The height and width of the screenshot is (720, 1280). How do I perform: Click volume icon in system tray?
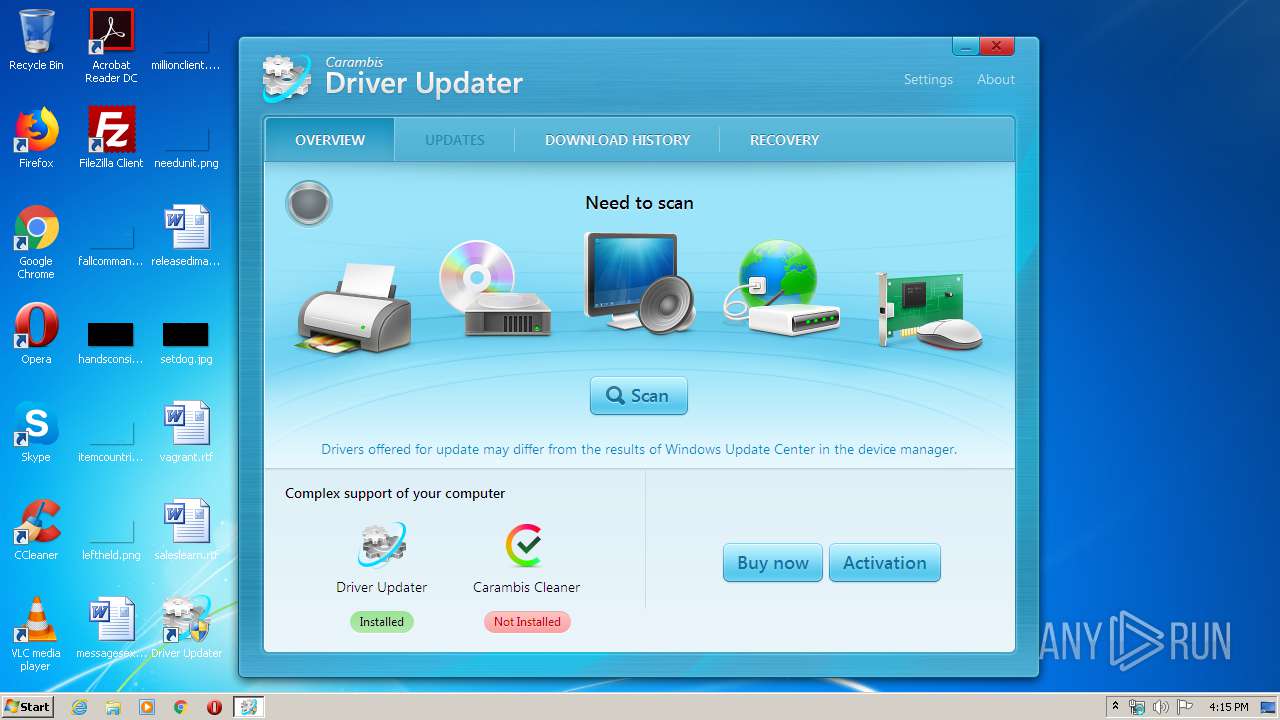pyautogui.click(x=1160, y=707)
